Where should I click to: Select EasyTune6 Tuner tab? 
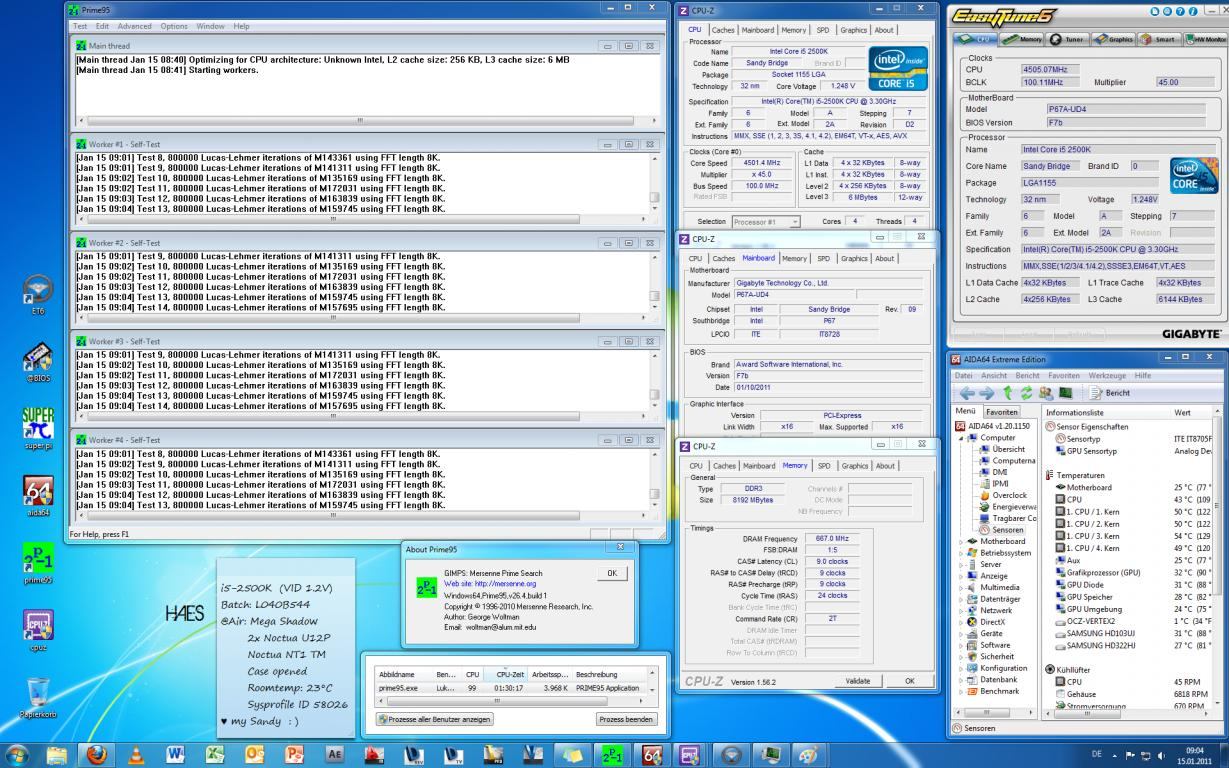pyautogui.click(x=1066, y=38)
